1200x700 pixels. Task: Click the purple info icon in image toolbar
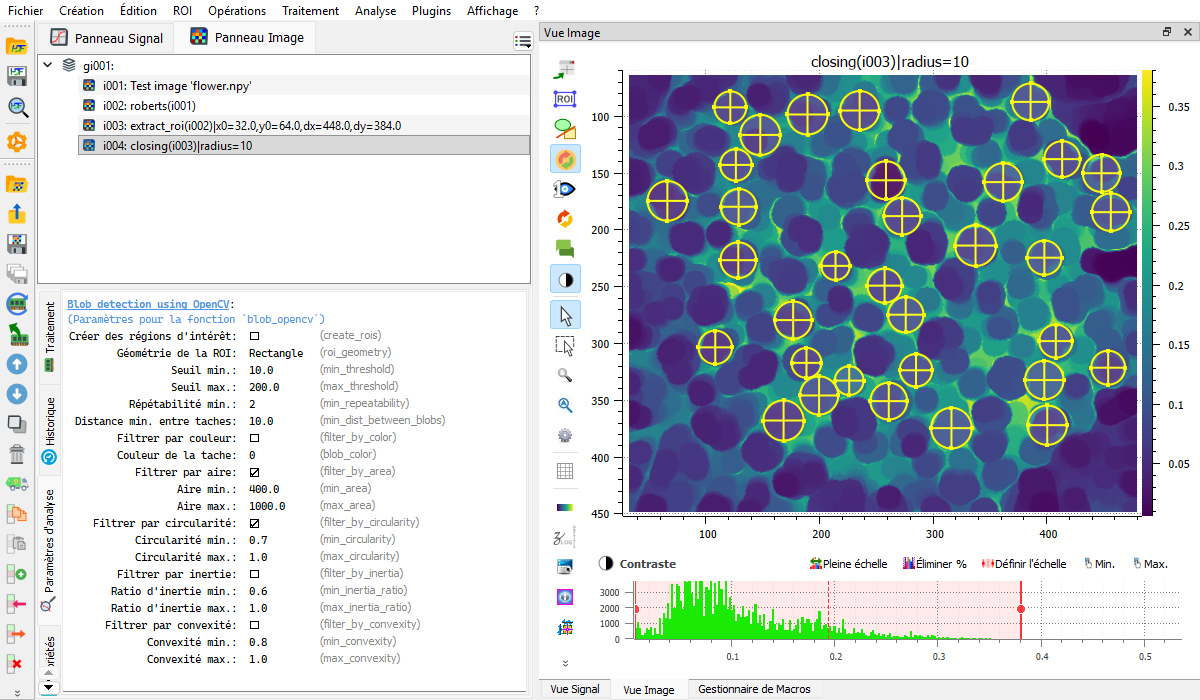[x=565, y=598]
